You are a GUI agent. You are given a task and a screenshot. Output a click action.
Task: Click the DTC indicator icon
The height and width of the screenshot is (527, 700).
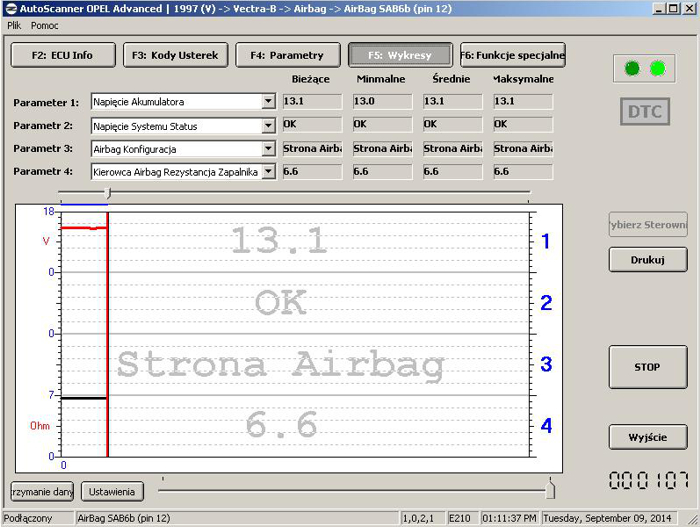click(x=645, y=112)
